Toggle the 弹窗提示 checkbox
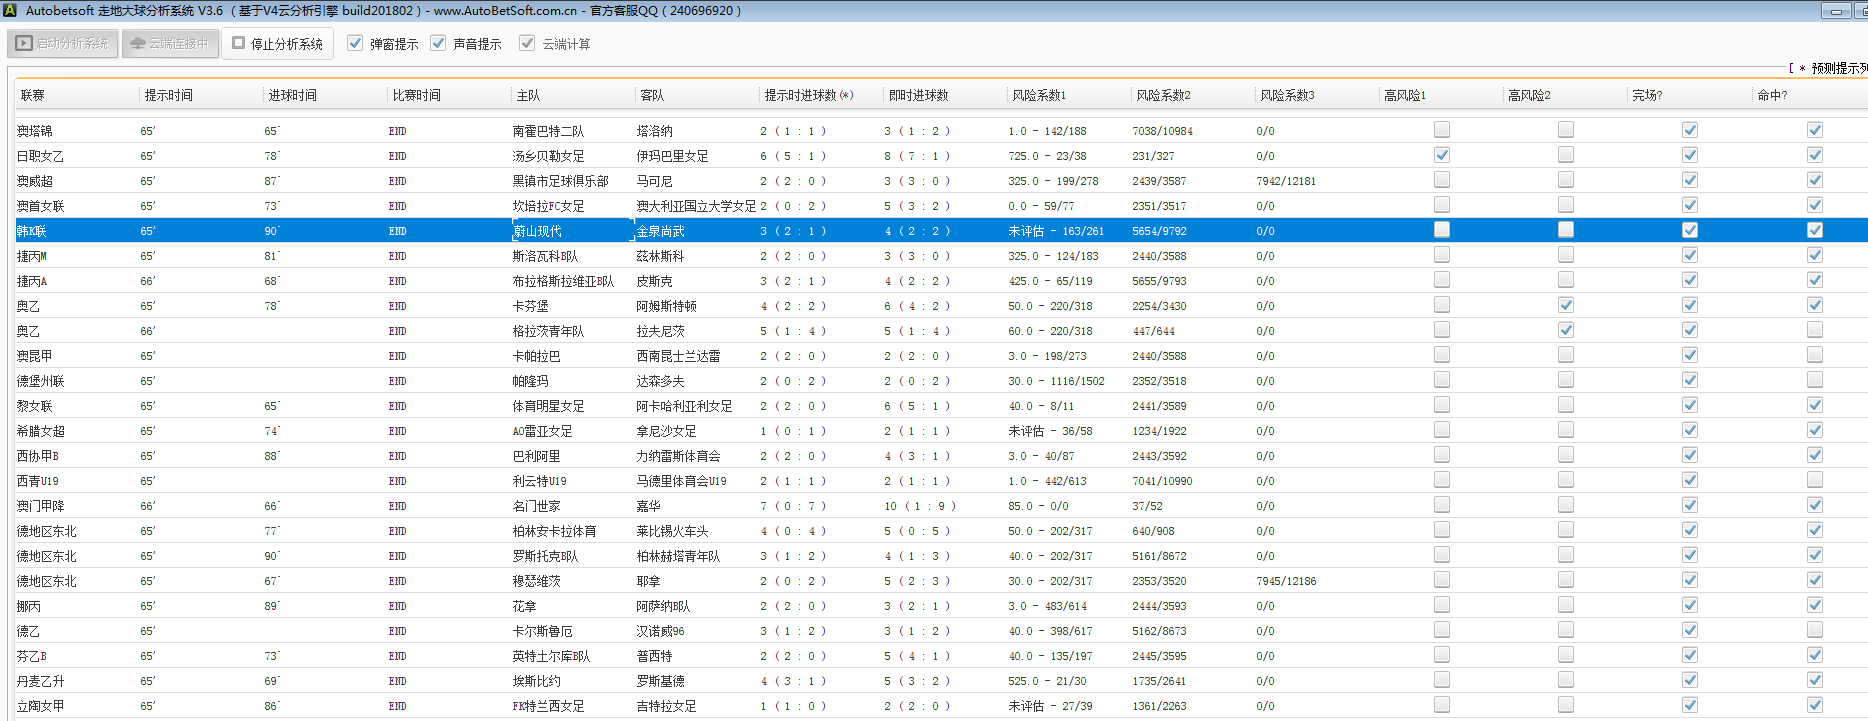Viewport: 1868px width, 721px height. point(355,43)
